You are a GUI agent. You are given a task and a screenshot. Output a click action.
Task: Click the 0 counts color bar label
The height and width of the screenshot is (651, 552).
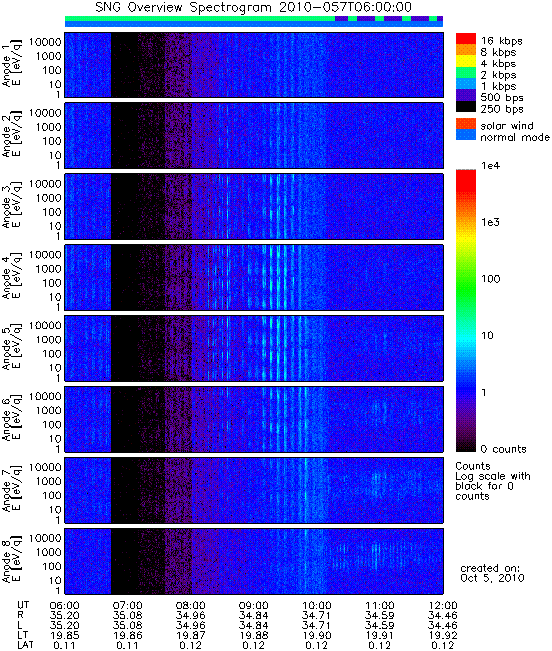point(503,449)
